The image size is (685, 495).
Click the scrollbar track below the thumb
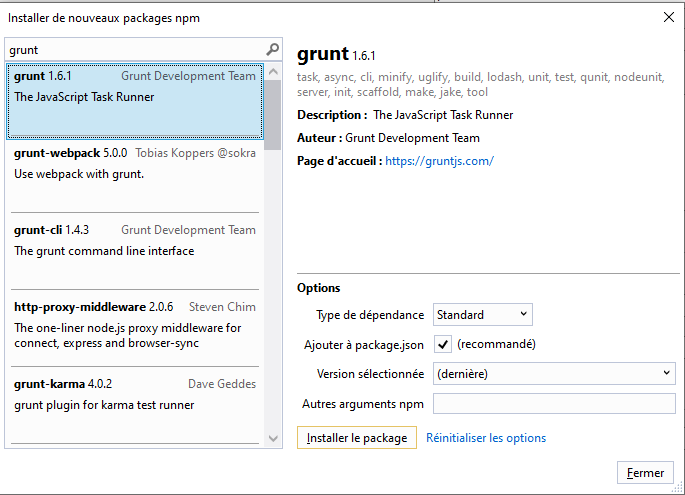click(272, 300)
